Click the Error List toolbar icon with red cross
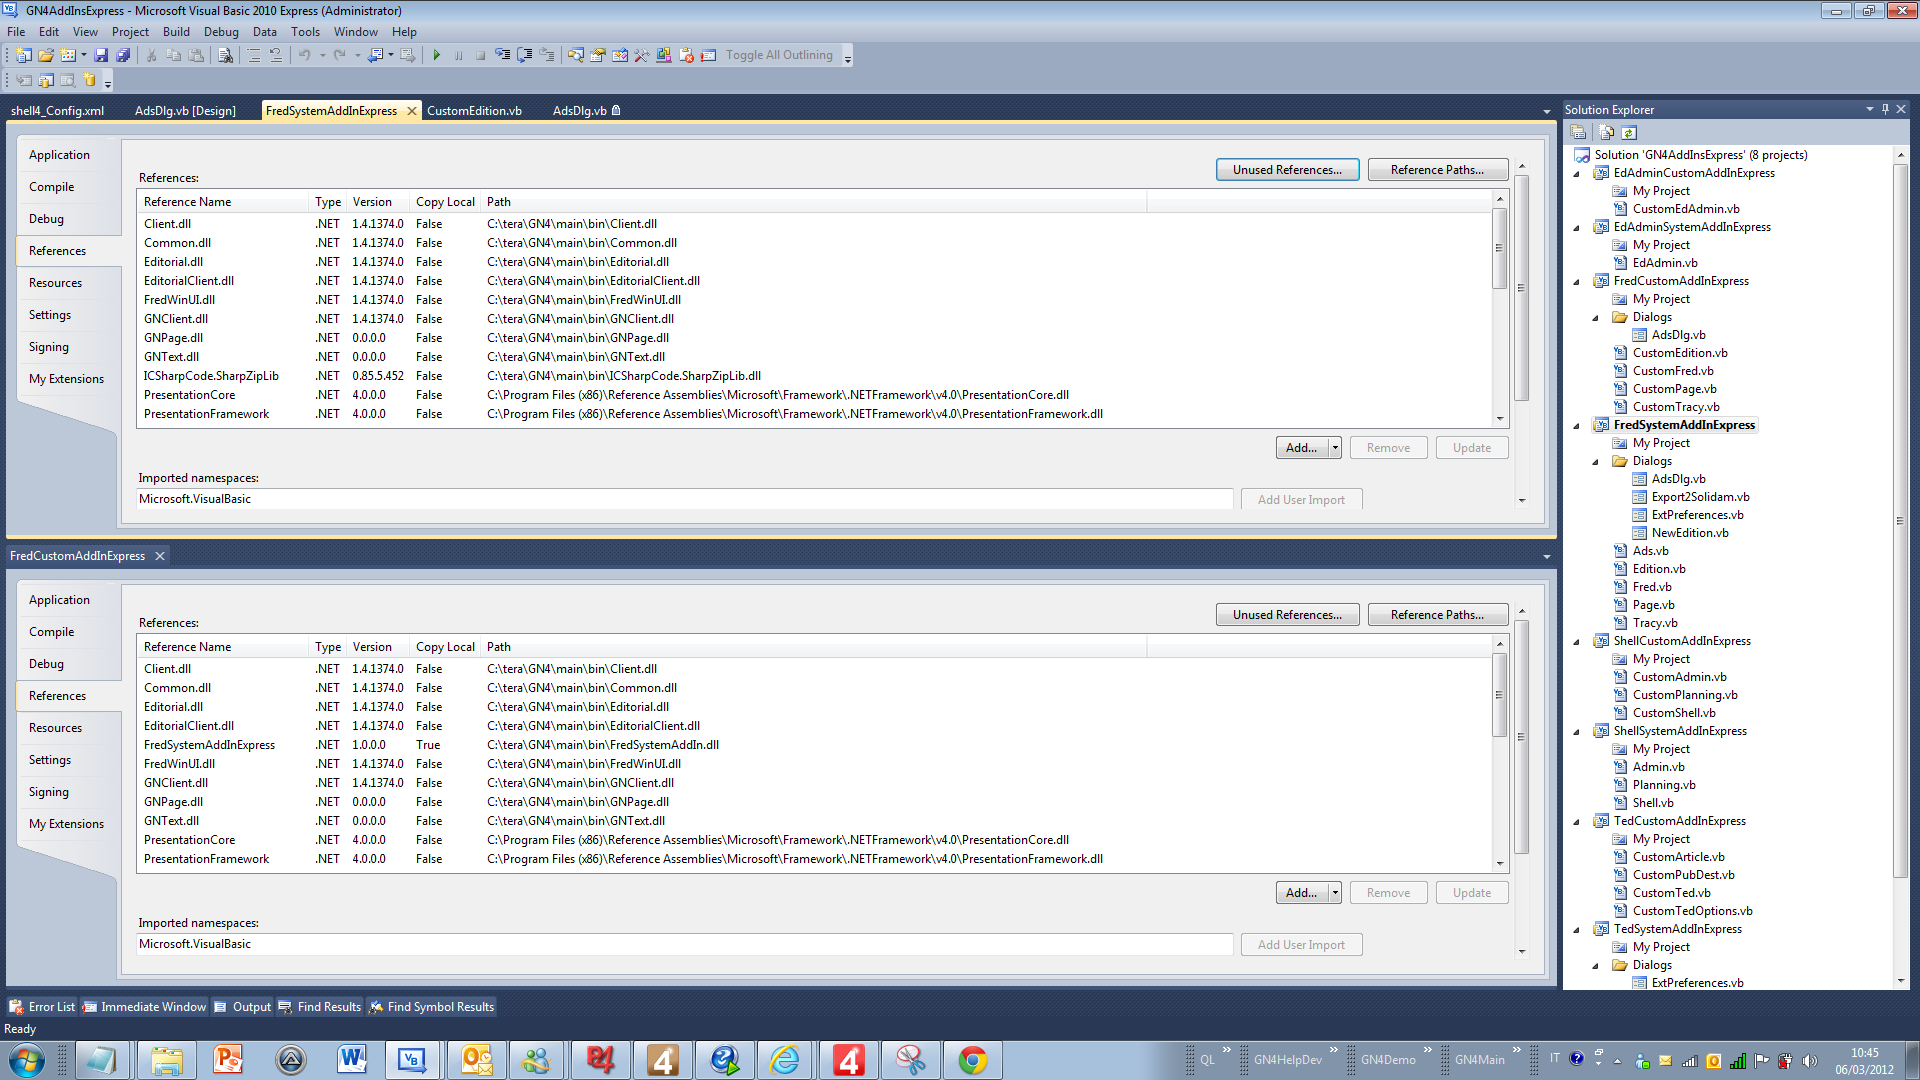The width and height of the screenshot is (1920, 1080). [686, 55]
